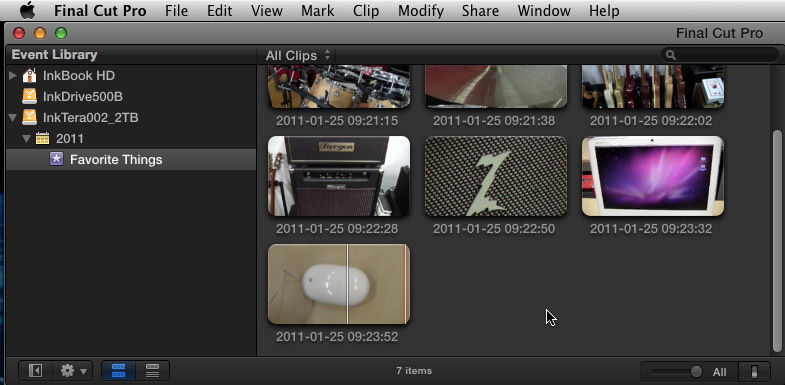Open the Modify menu
Image resolution: width=785 pixels, height=385 pixels.
421,11
